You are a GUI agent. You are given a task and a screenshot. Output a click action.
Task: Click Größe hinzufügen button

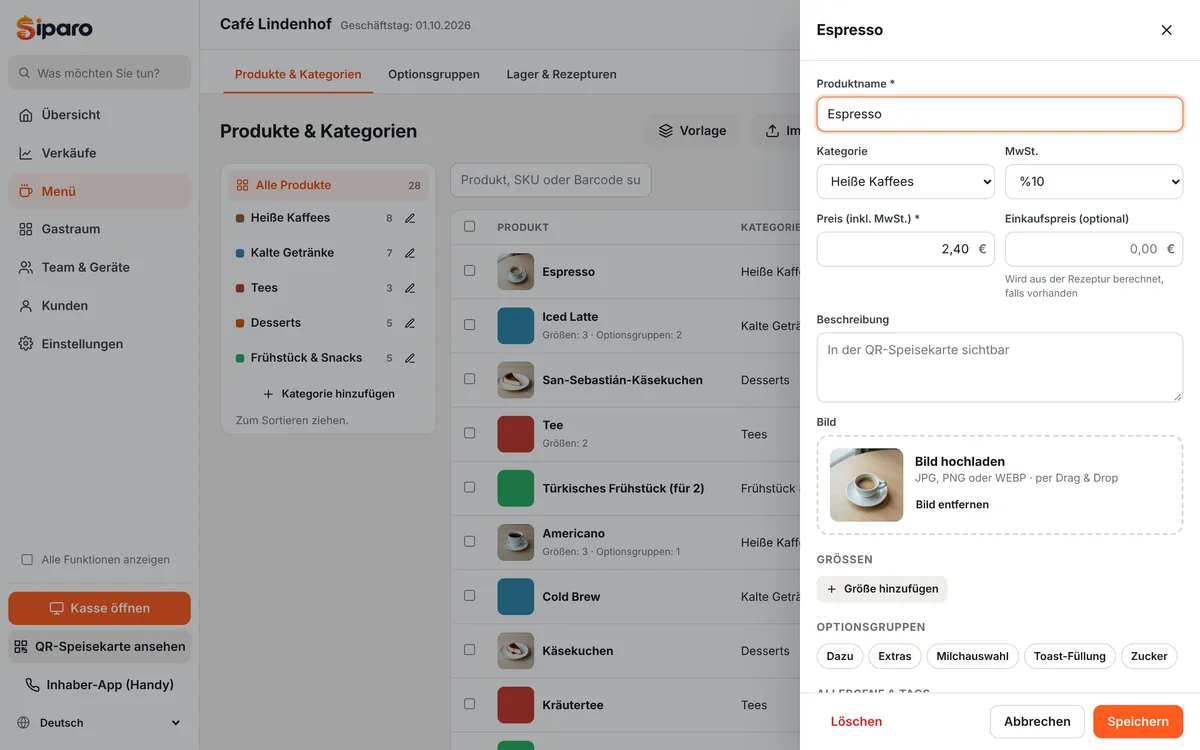[882, 589]
